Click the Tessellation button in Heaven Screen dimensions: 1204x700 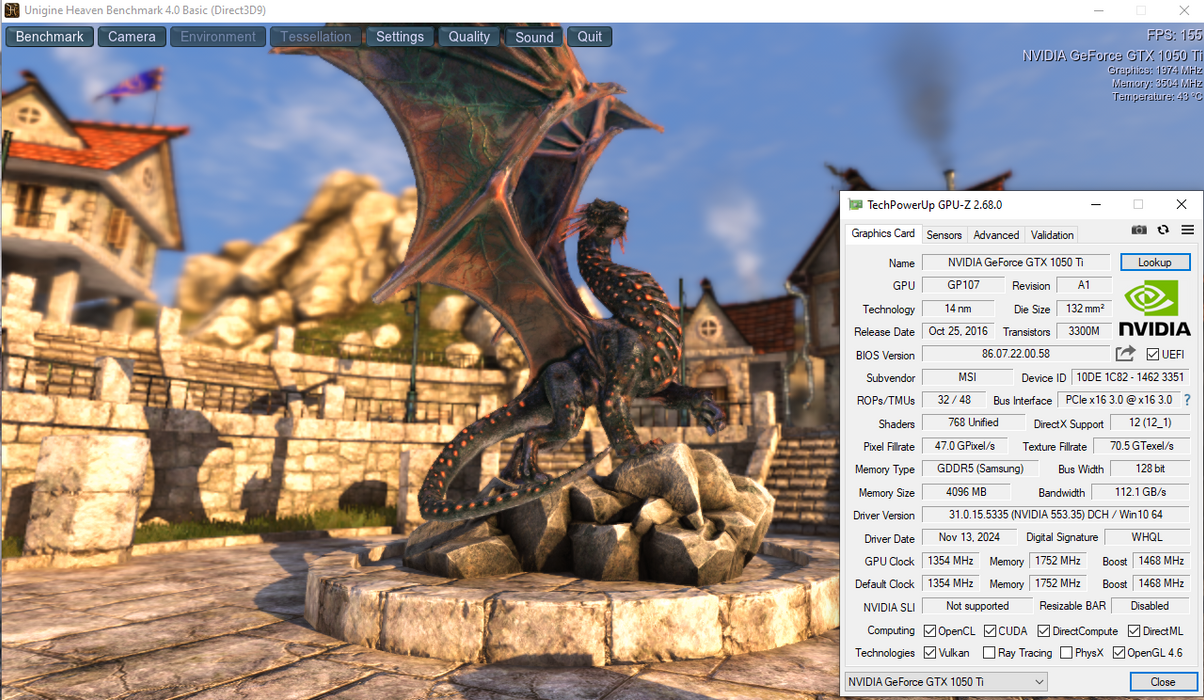coord(316,37)
